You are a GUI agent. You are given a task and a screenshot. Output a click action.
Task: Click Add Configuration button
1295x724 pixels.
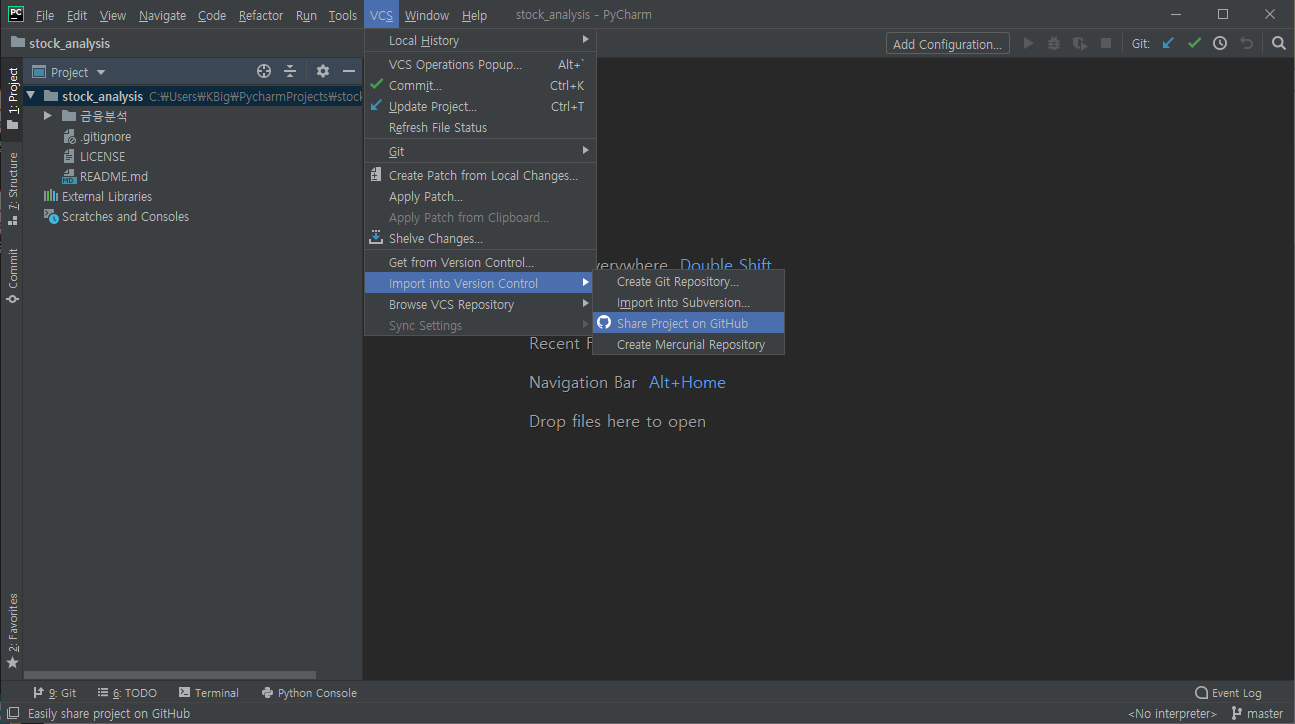coord(947,43)
